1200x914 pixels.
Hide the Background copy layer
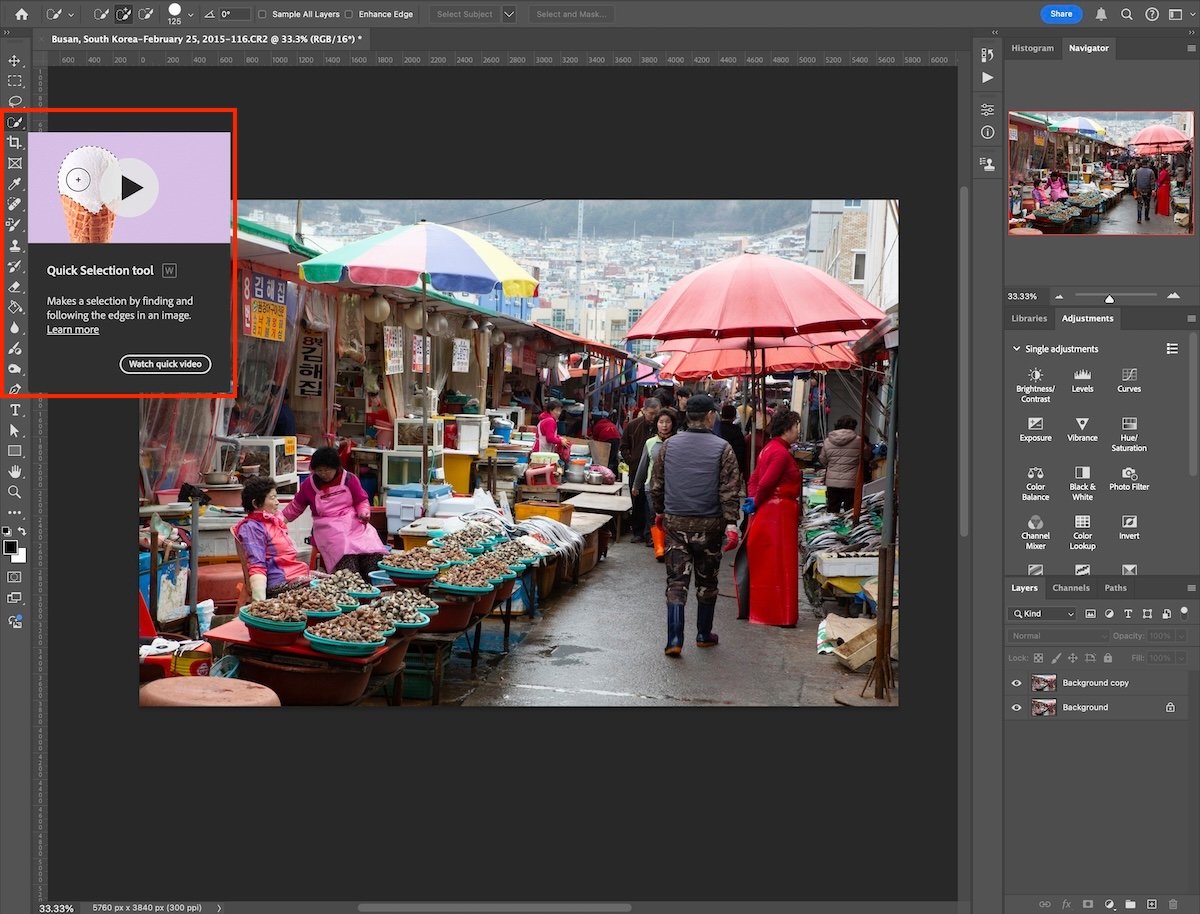[x=1016, y=682]
